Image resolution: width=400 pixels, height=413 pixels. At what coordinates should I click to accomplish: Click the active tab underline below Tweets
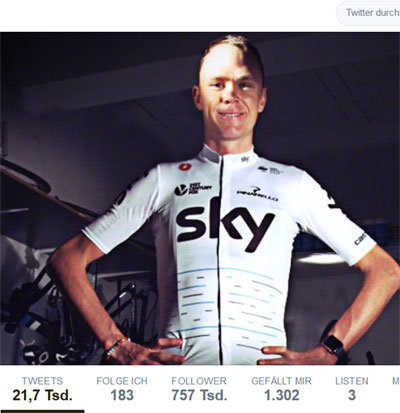pyautogui.click(x=42, y=411)
